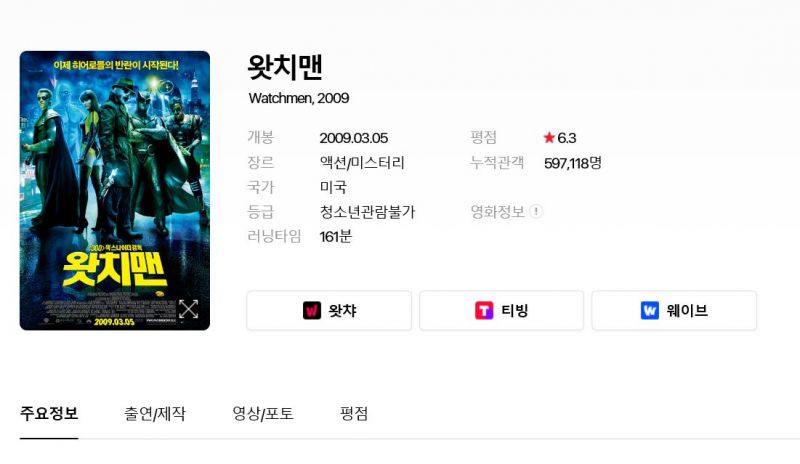Screen dimensions: 800x464
Task: Click the Wavve blue W logo icon
Action: 649,310
